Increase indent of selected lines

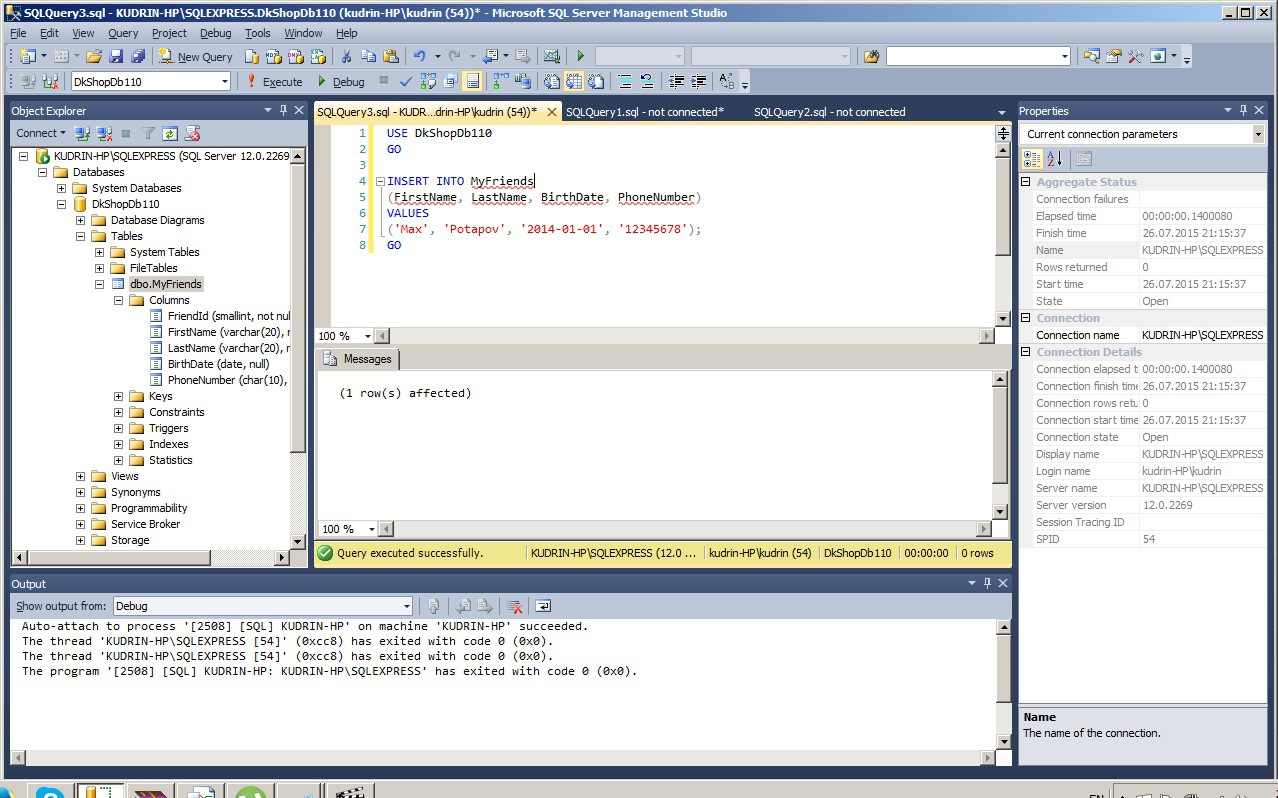coord(699,81)
